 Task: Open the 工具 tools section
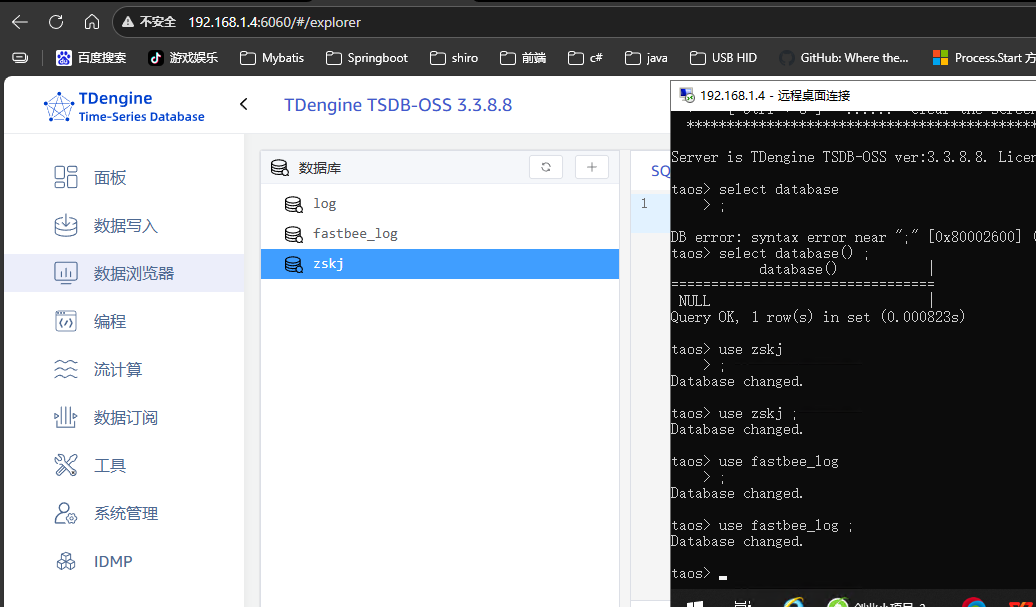pos(109,466)
